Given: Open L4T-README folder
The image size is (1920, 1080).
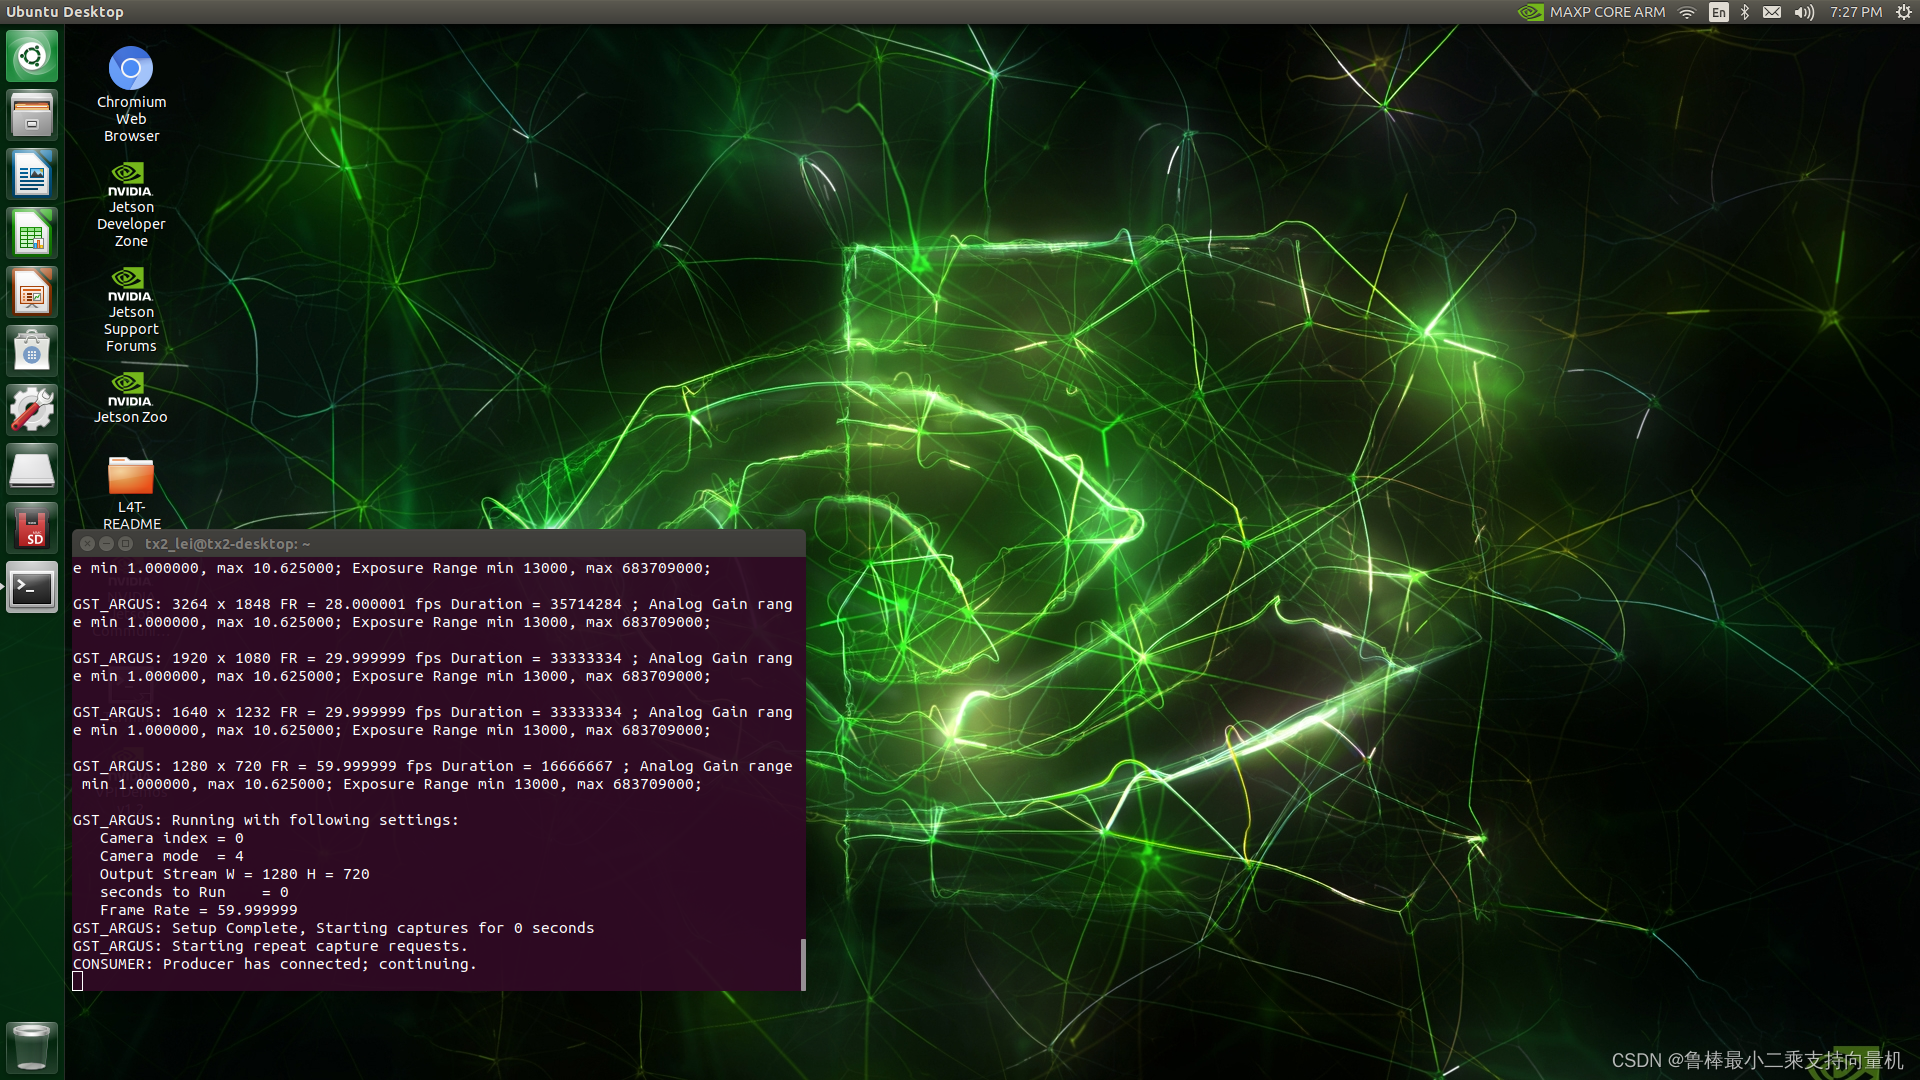Looking at the screenshot, I should 131,477.
